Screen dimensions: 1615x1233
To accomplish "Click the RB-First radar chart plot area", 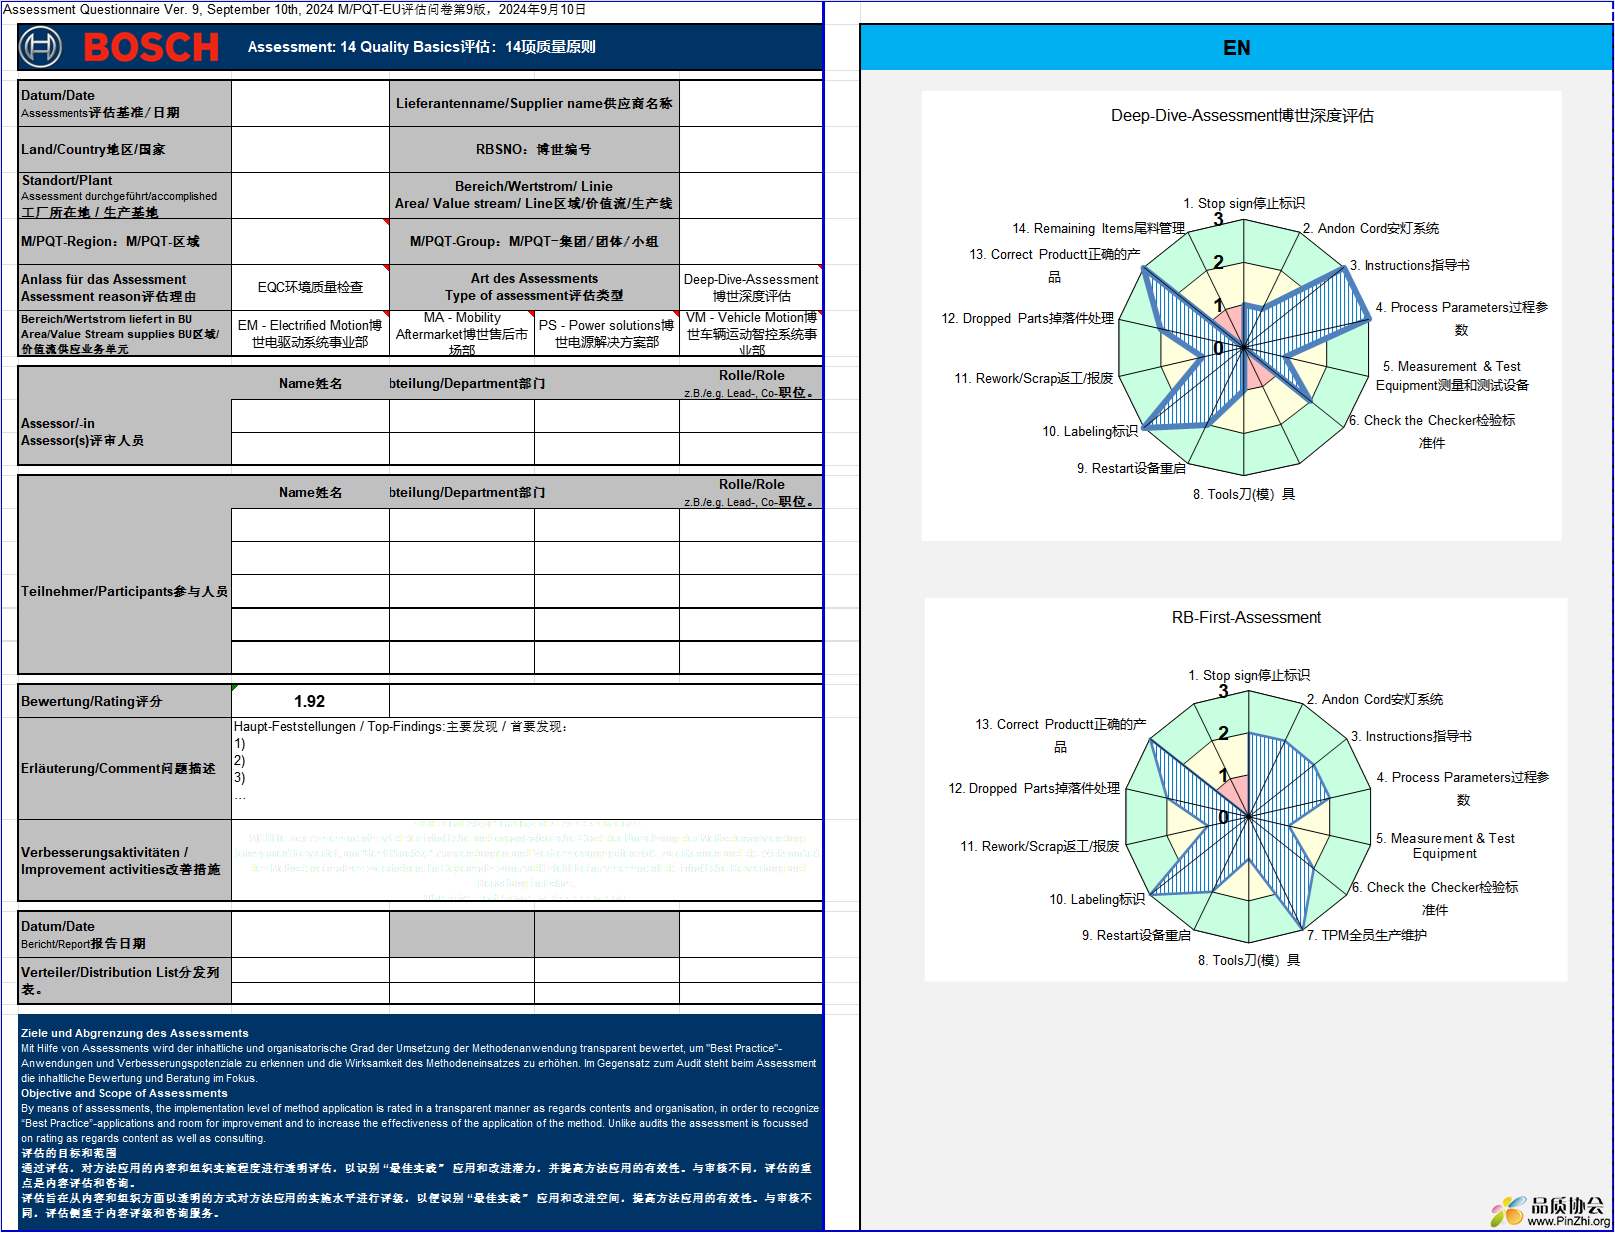I will pyautogui.click(x=1248, y=816).
